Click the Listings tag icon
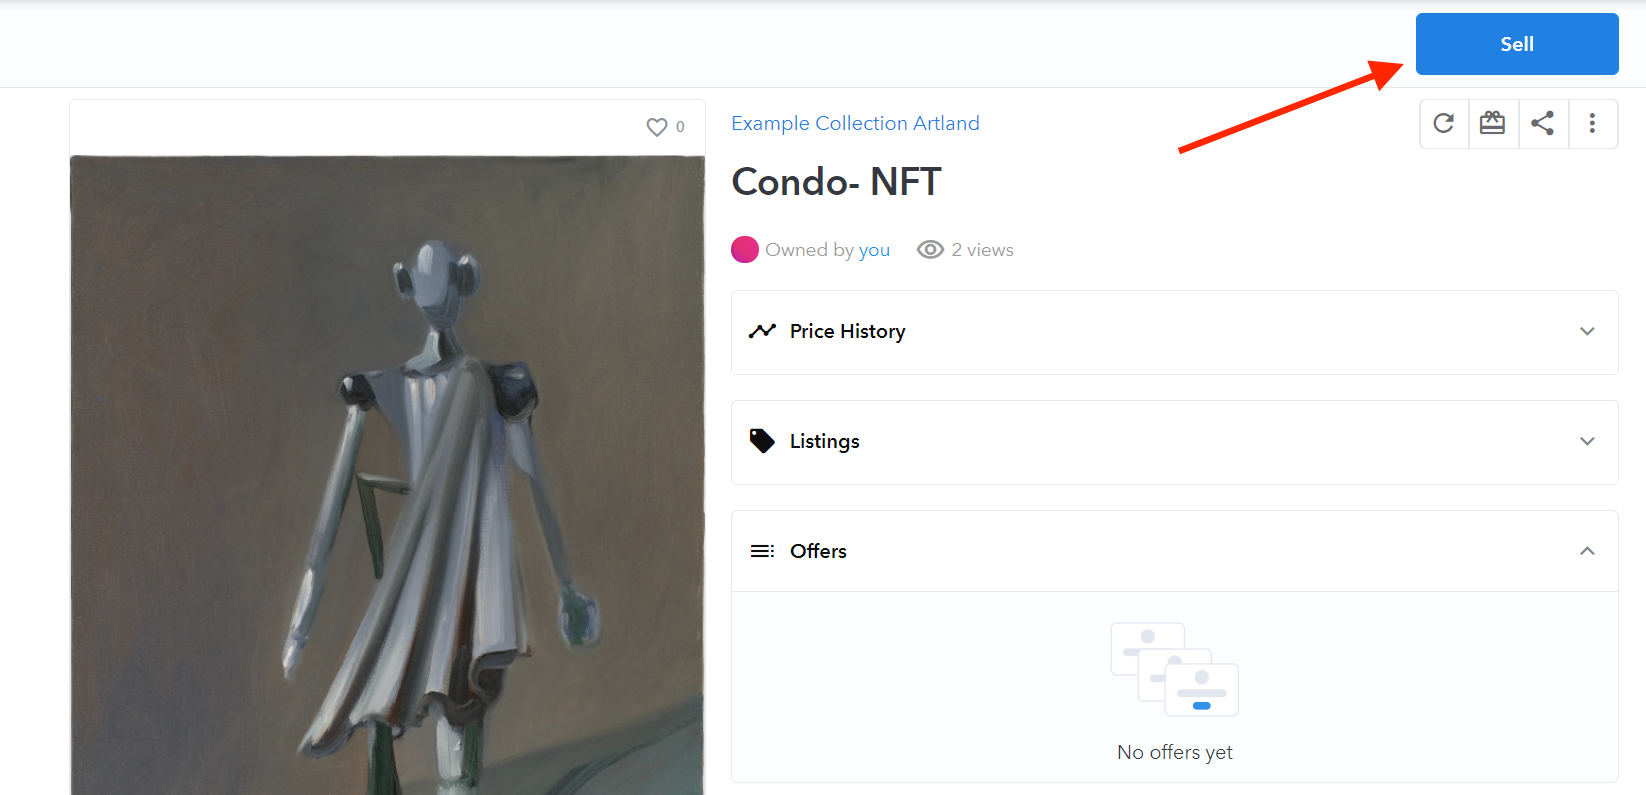 click(x=762, y=441)
